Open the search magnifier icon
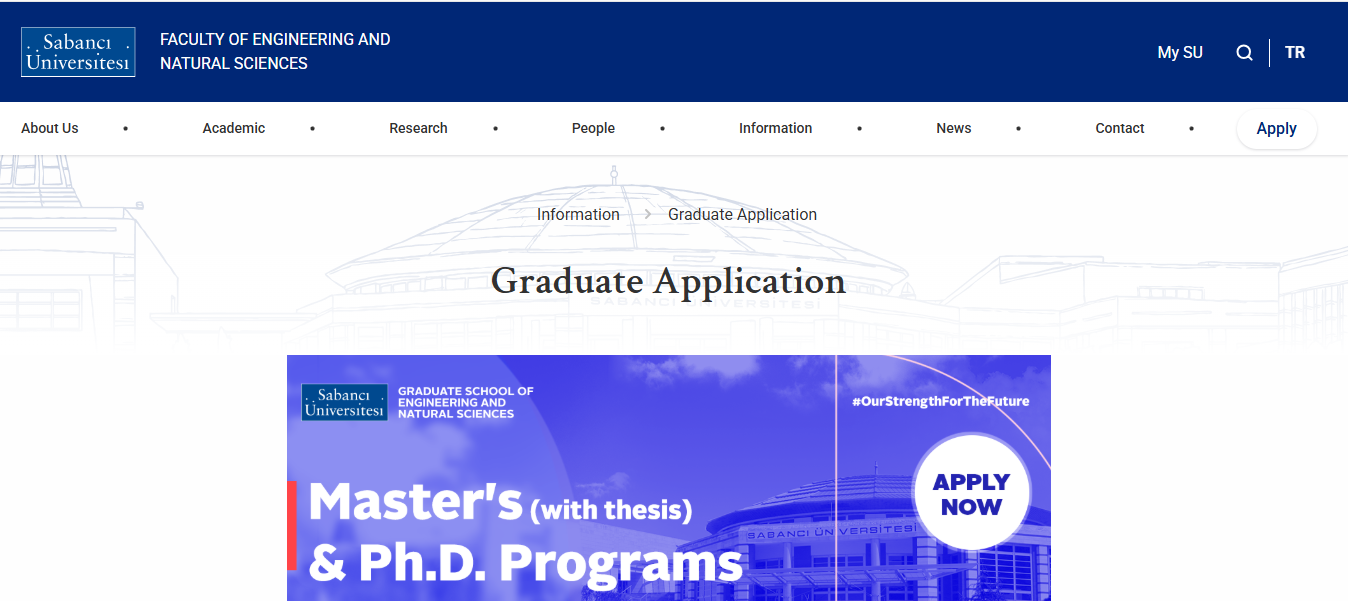Screen dimensions: 1348x601 point(1244,53)
